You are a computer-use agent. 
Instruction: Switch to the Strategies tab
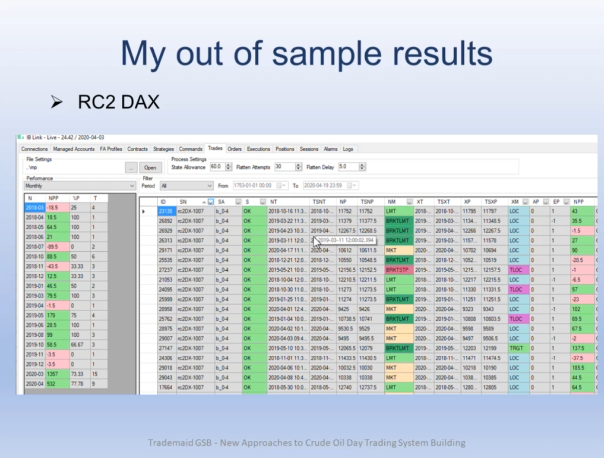(x=164, y=148)
